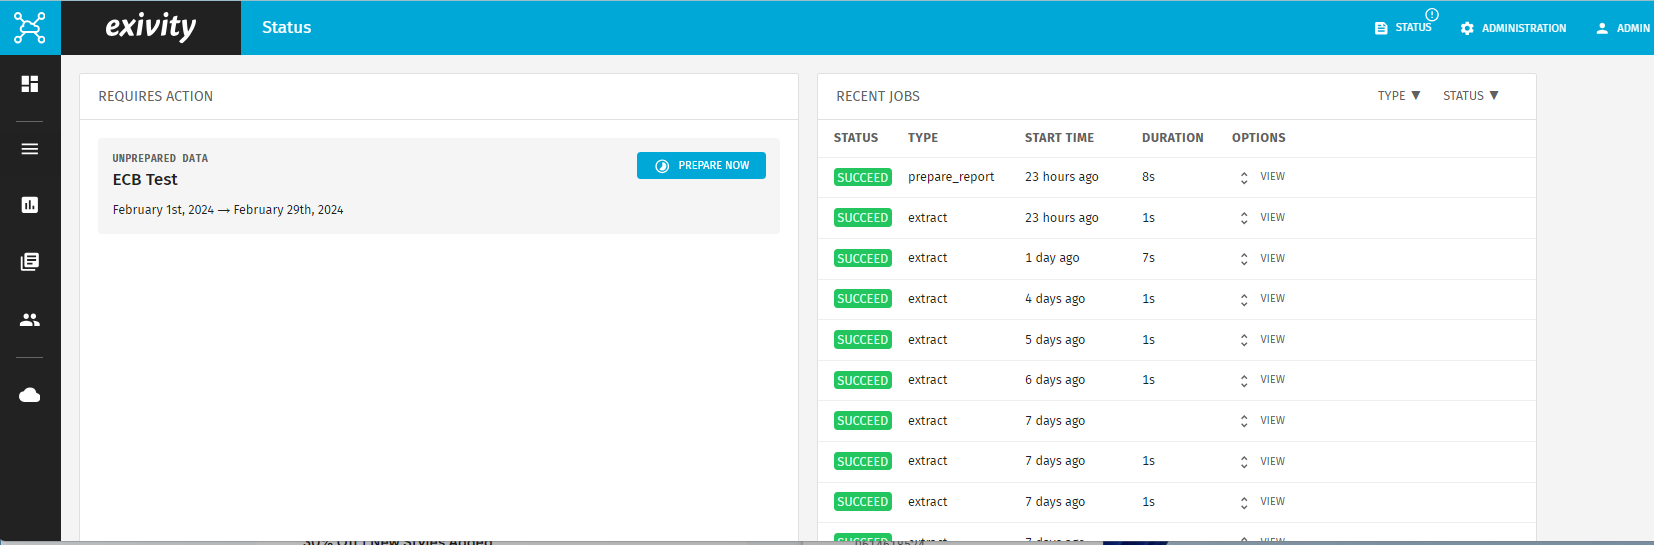The height and width of the screenshot is (545, 1654).
Task: Click the SUCCEED badge of prepare_report row
Action: click(863, 177)
